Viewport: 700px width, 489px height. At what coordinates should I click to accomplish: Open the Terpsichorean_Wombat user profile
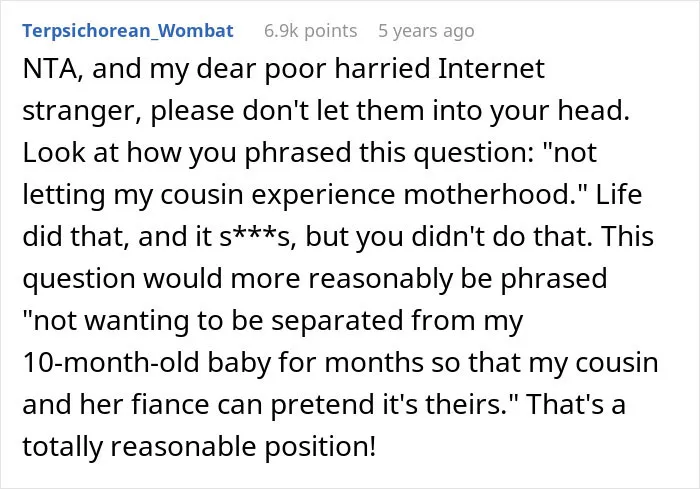[x=128, y=31]
